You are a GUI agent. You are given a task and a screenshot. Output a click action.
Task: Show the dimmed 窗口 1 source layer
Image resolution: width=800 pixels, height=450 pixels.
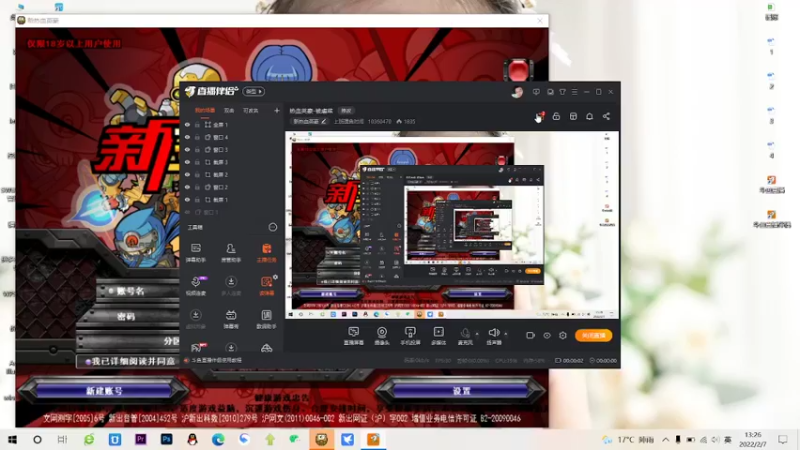coord(187,212)
